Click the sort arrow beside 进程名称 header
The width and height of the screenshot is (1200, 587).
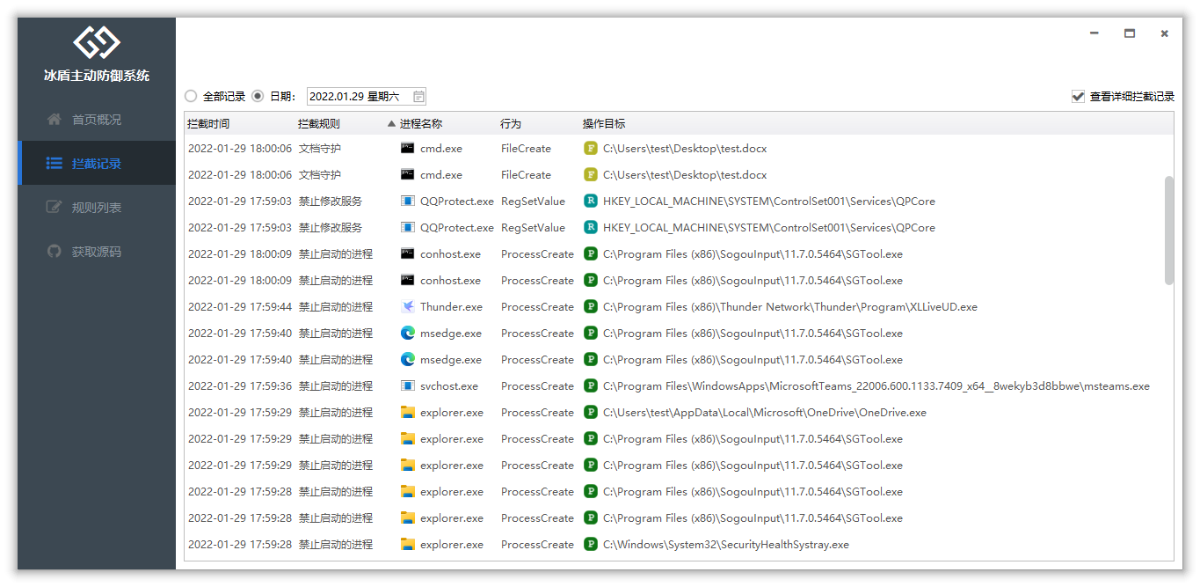point(391,124)
